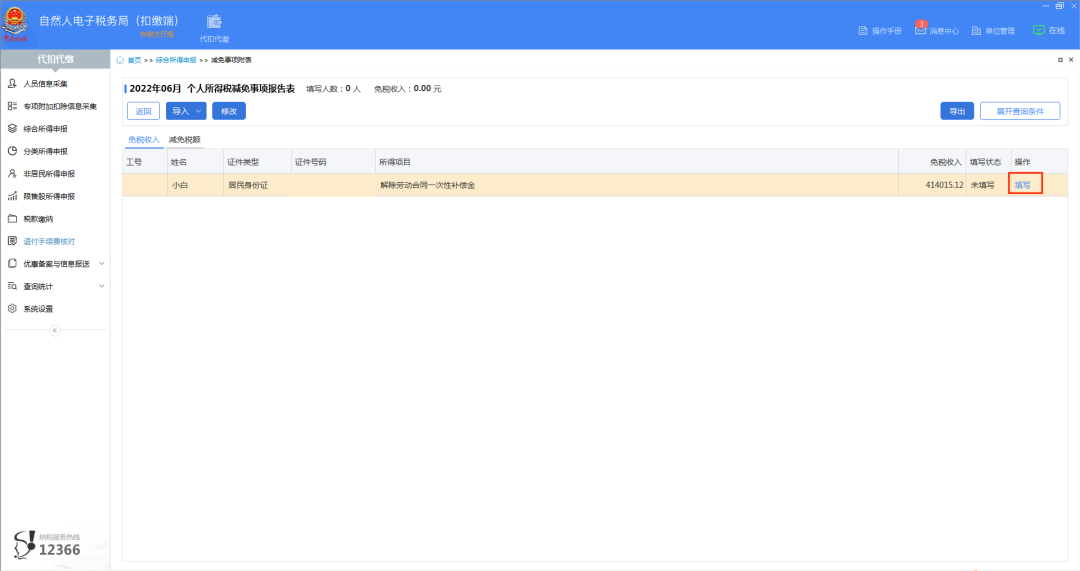
Task: Click the 导出 button
Action: 957,111
